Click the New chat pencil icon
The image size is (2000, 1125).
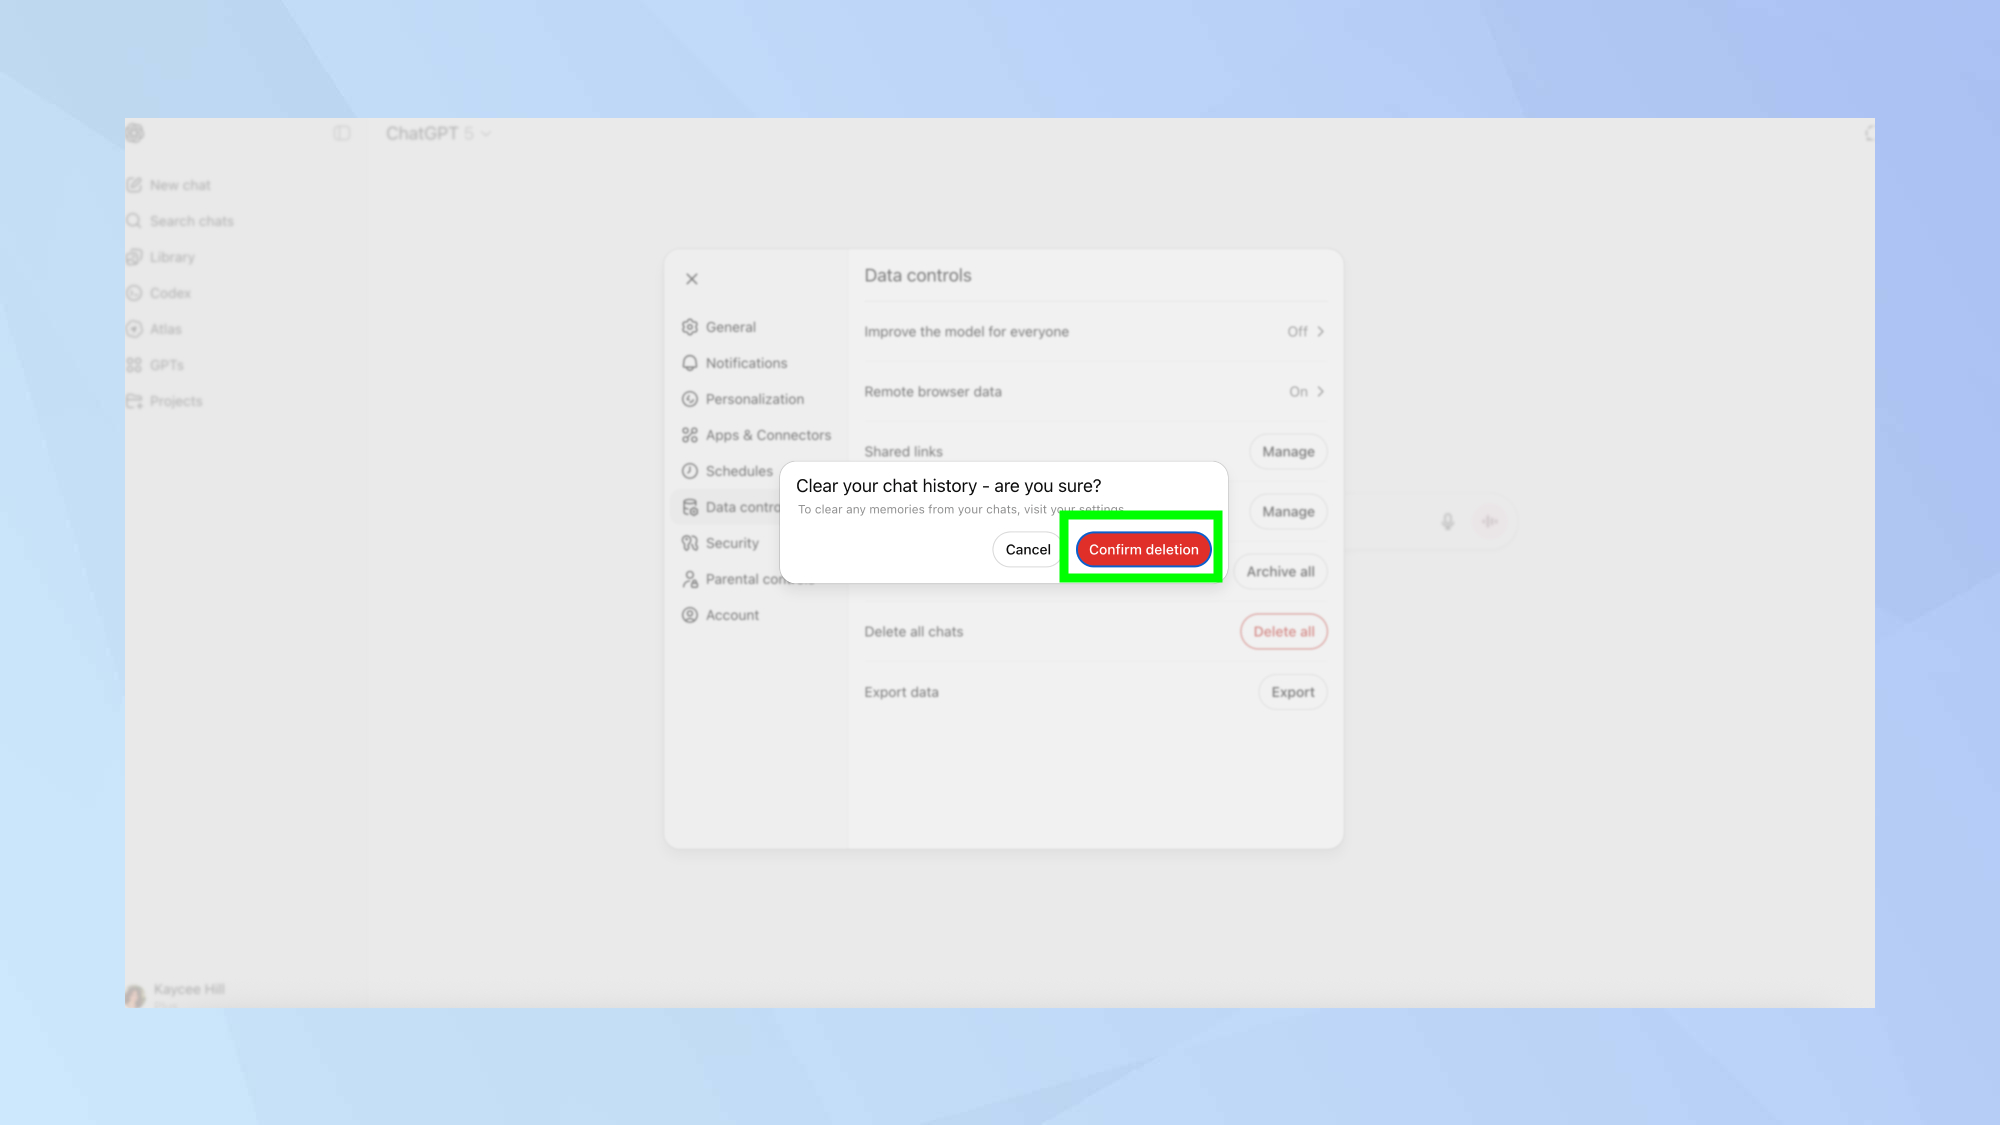click(134, 185)
